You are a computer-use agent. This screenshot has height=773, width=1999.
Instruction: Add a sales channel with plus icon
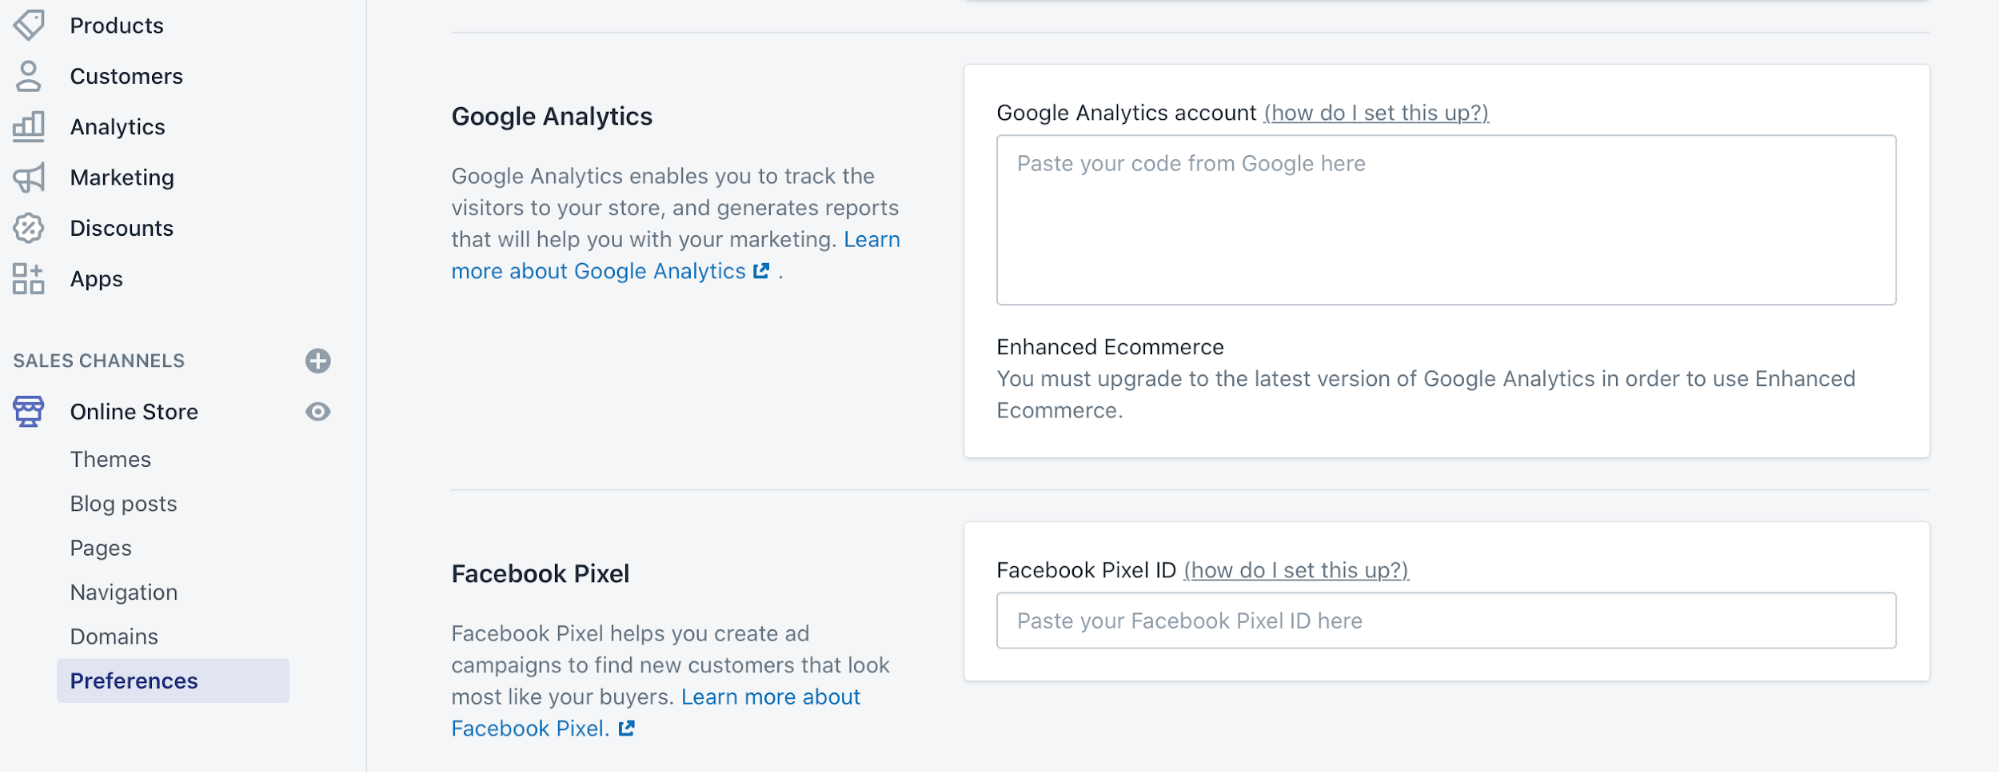[318, 361]
